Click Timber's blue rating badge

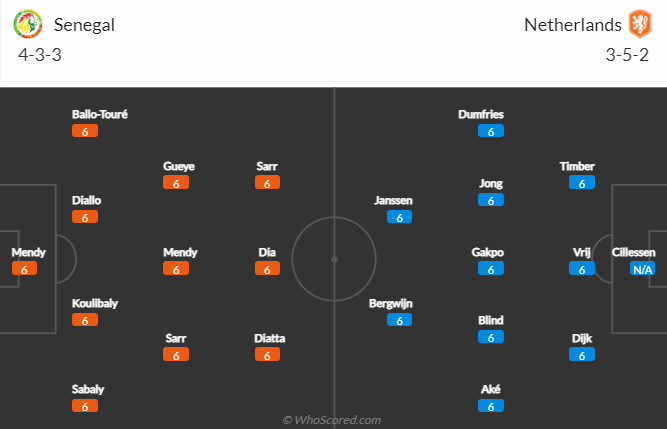tap(582, 183)
